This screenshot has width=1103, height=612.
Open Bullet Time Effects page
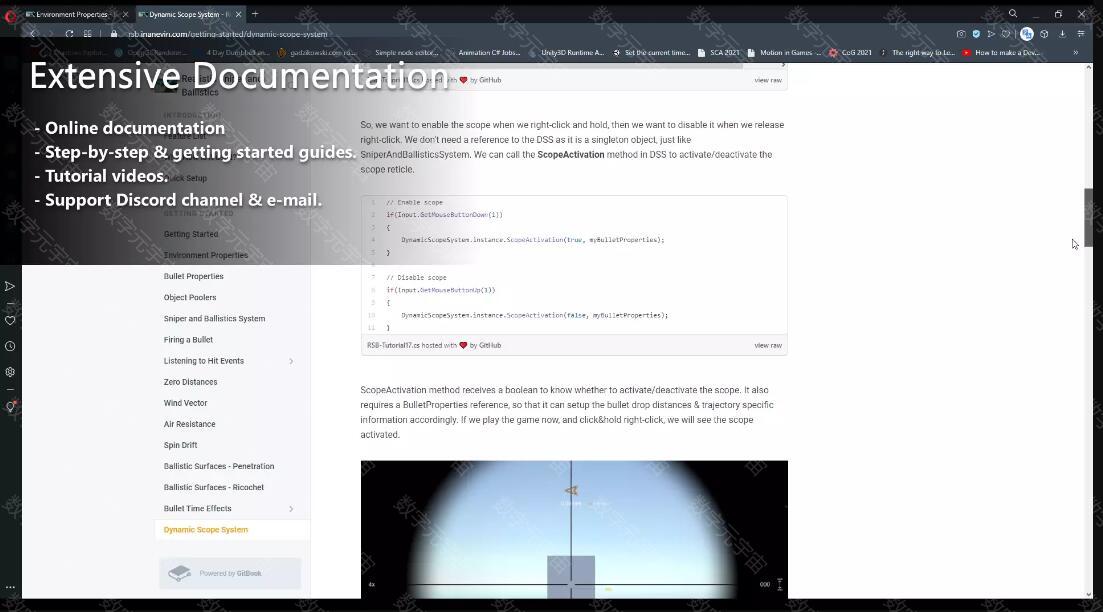(x=198, y=509)
